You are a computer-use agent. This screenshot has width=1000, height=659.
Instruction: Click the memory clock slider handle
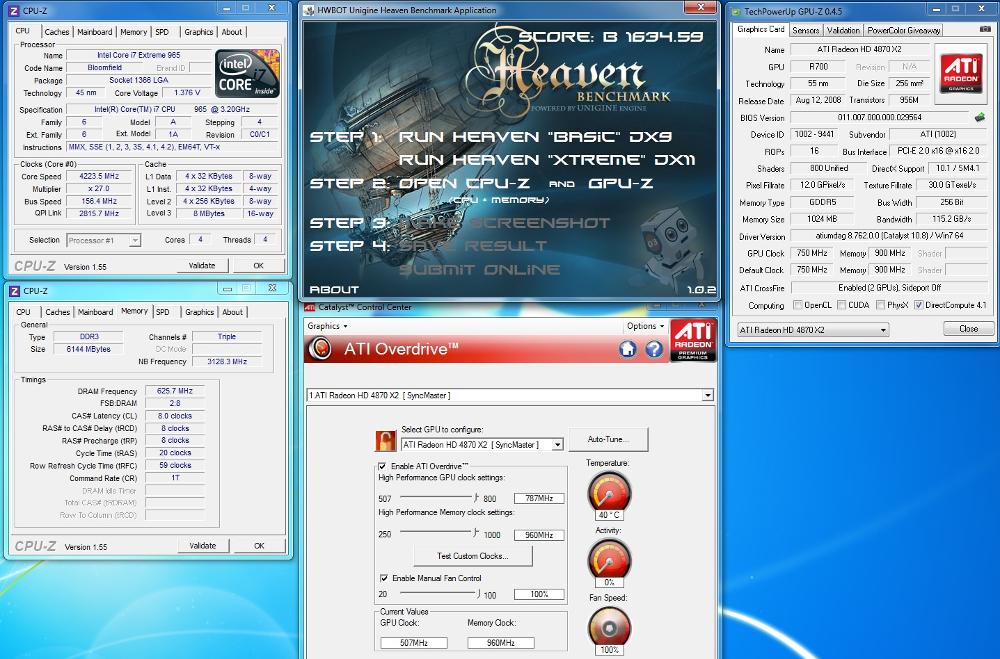tap(475, 532)
